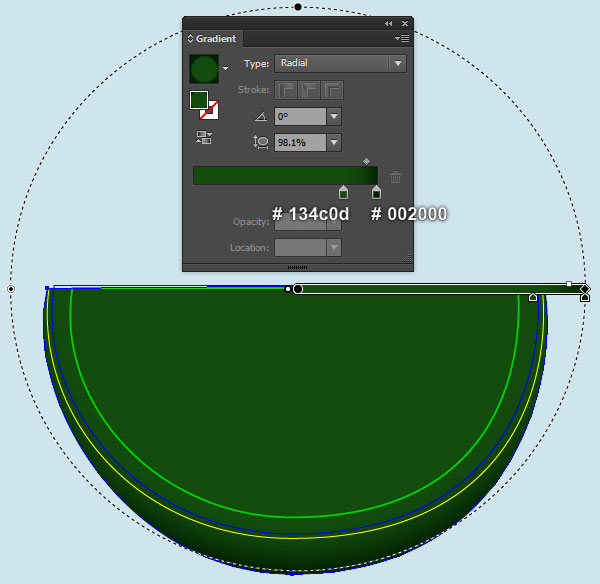Click the panel bottom resize grip bar

[x=298, y=268]
